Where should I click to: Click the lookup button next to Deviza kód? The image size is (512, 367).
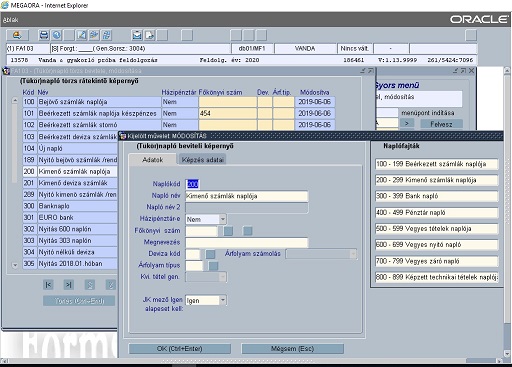pyautogui.click(x=210, y=254)
